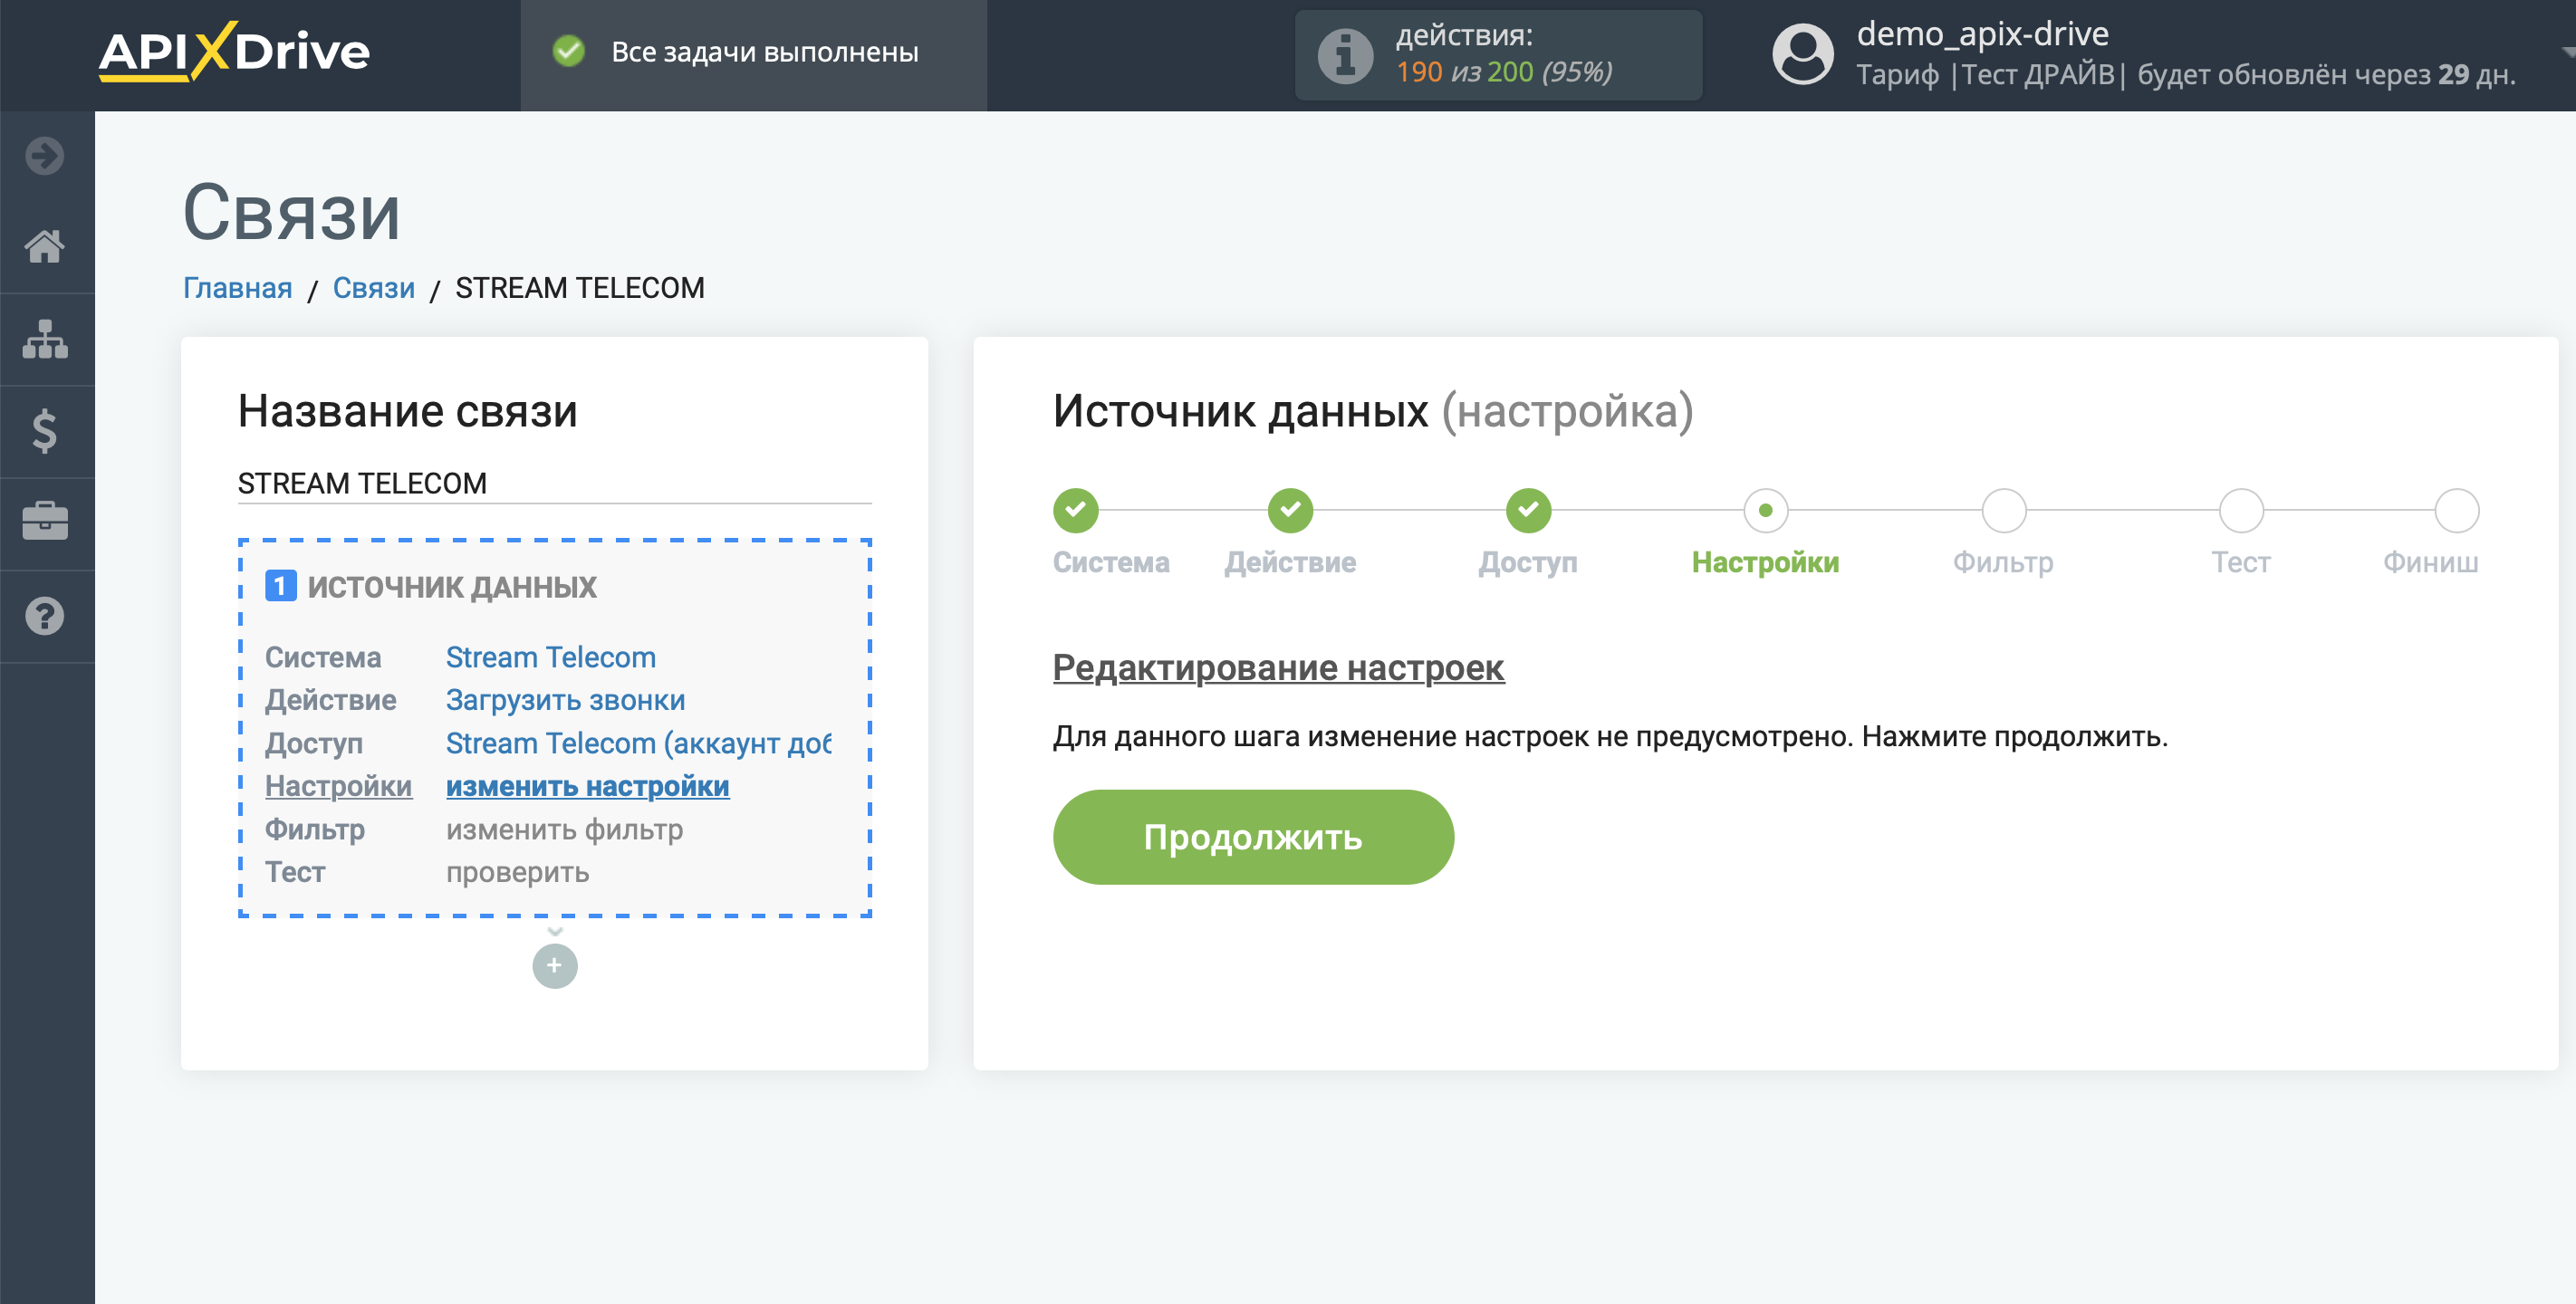
Task: Click the Источник данных (настройка) heading
Action: pyautogui.click(x=1373, y=410)
